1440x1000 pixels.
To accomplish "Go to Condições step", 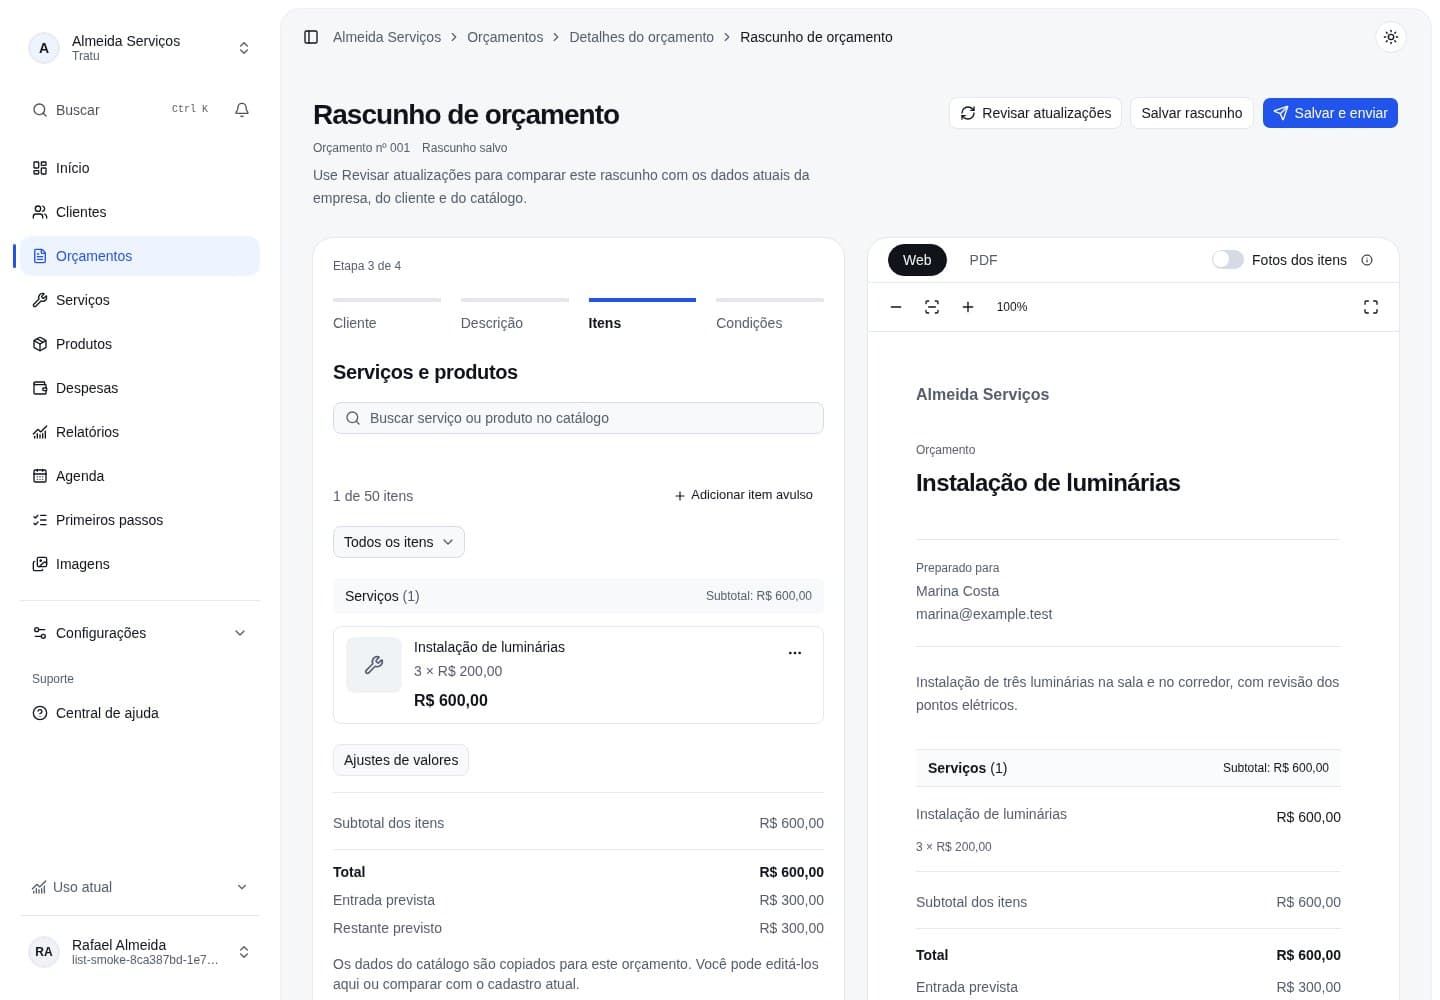I will 770,315.
